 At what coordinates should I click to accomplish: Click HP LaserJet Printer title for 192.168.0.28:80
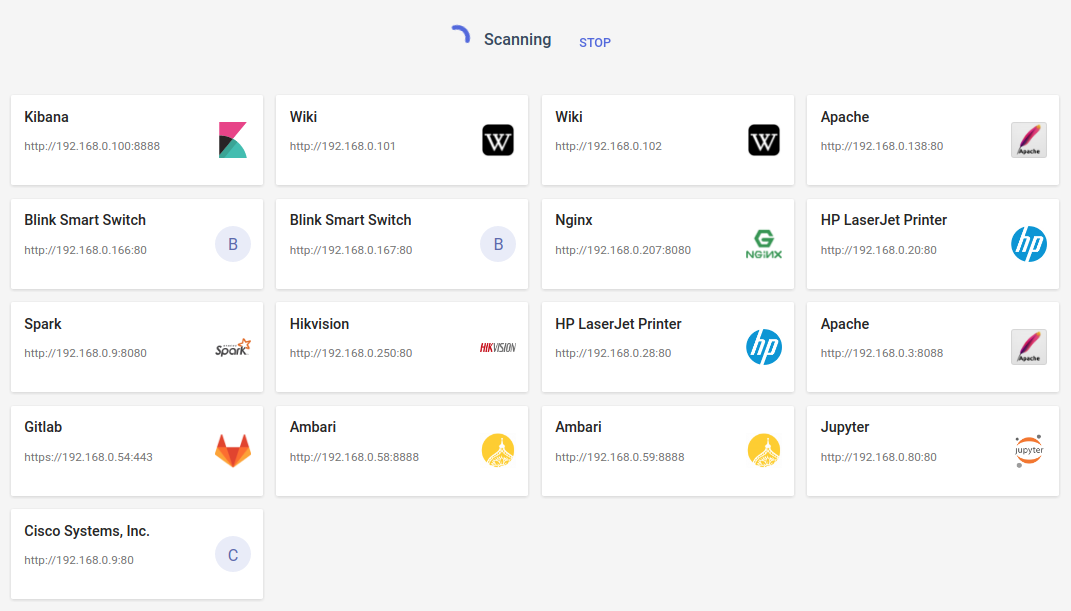(x=618, y=324)
